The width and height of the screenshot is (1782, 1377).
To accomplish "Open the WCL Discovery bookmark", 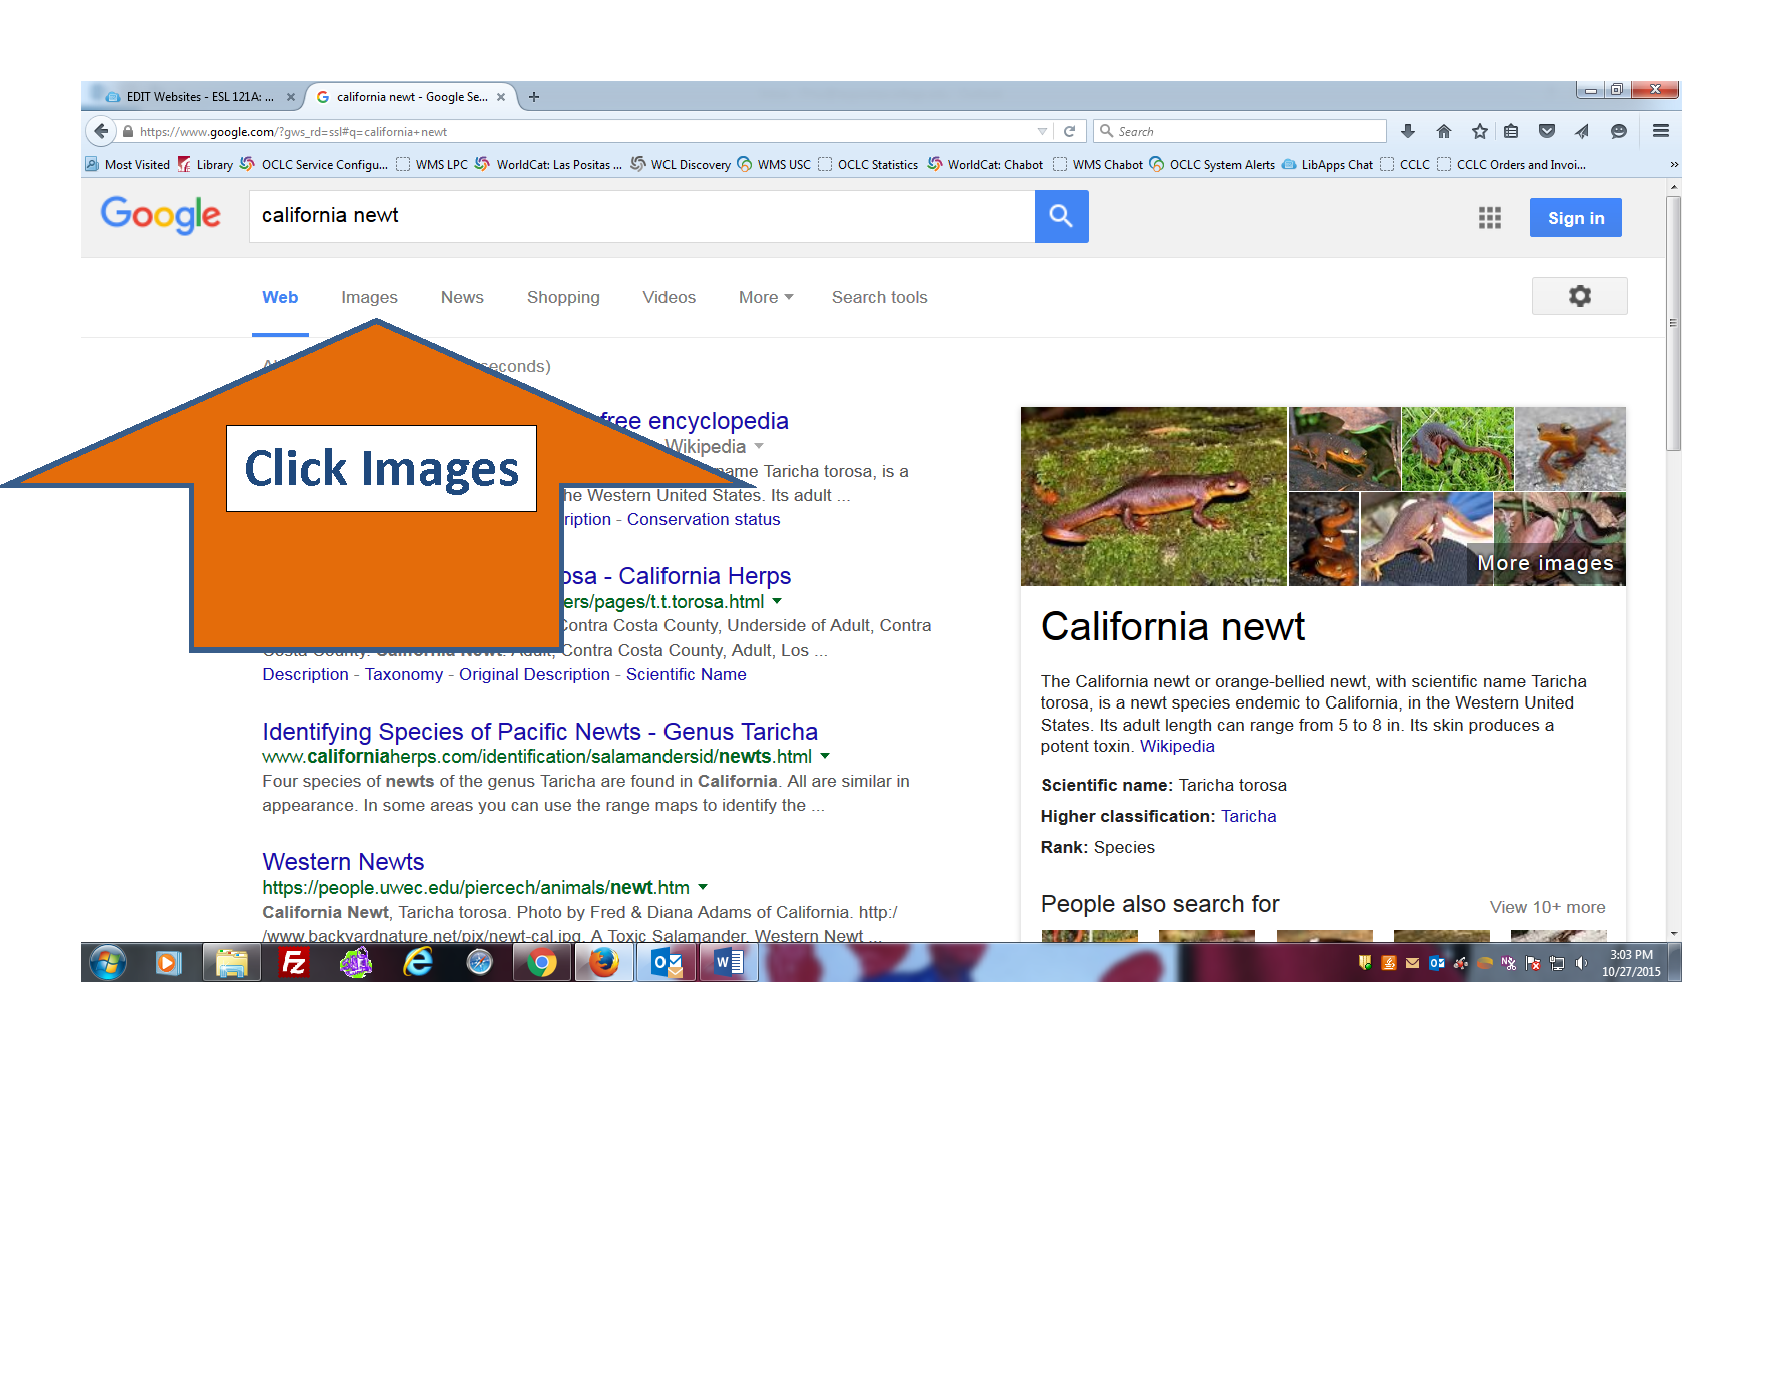I will [681, 164].
